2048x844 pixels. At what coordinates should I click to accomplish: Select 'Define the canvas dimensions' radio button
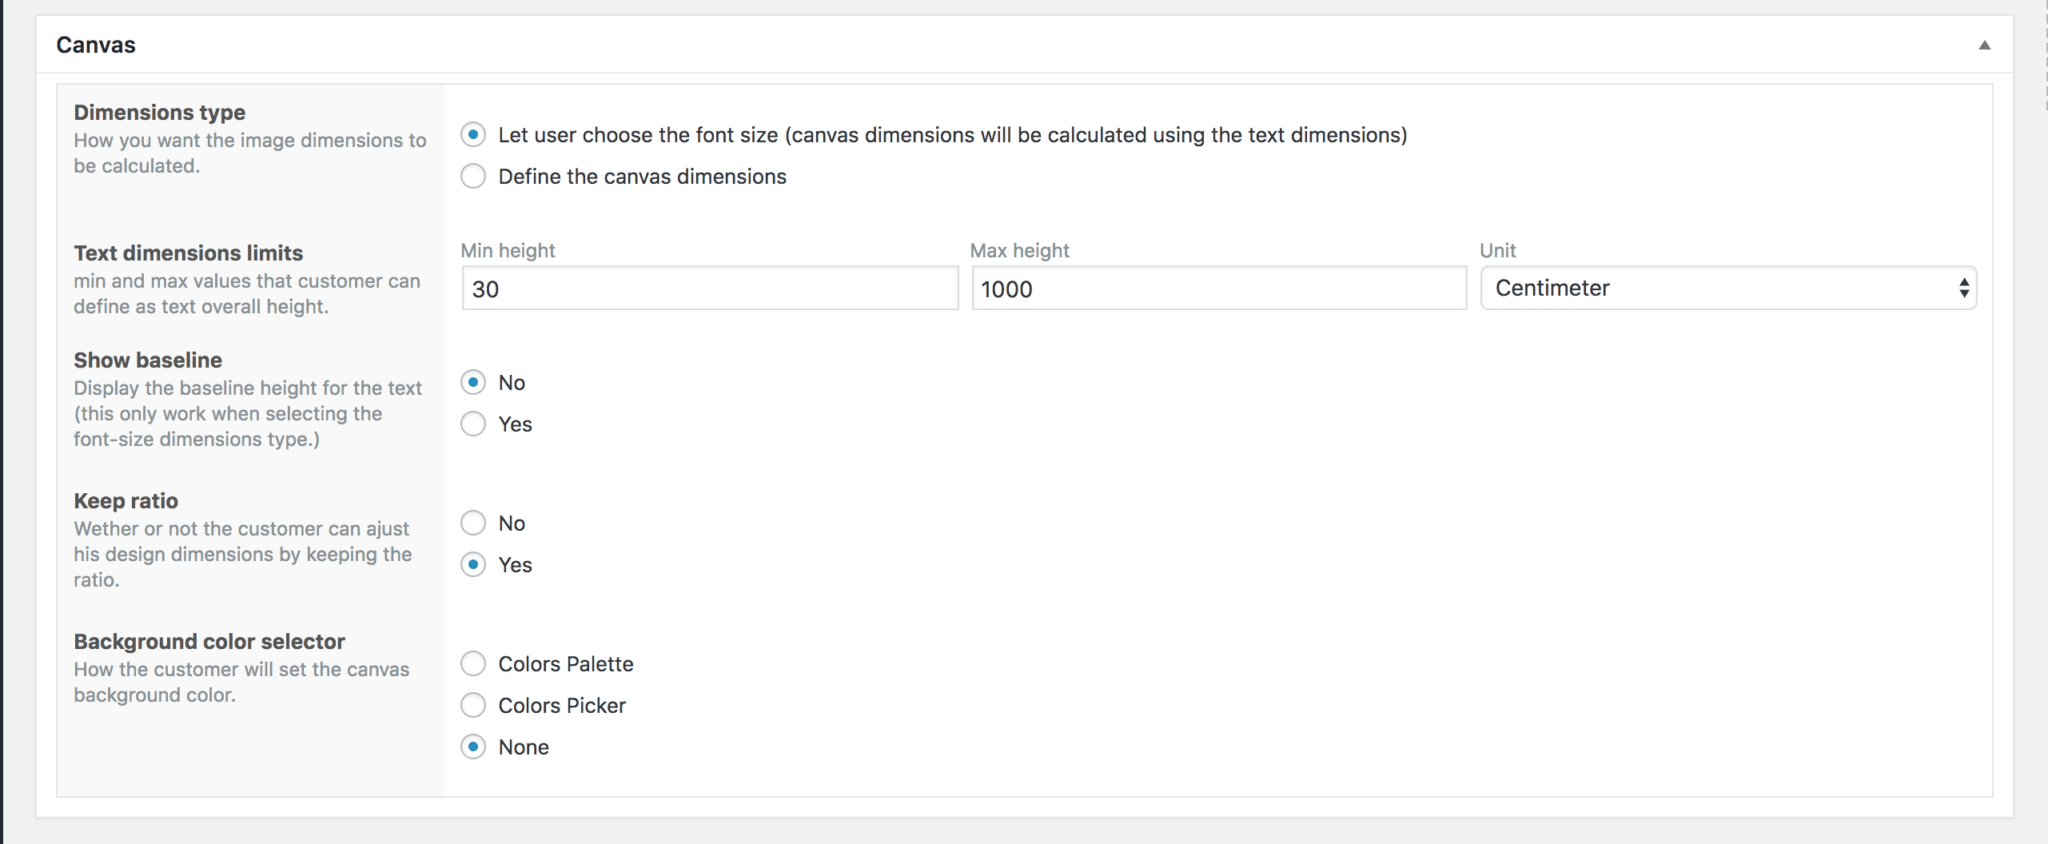point(473,176)
